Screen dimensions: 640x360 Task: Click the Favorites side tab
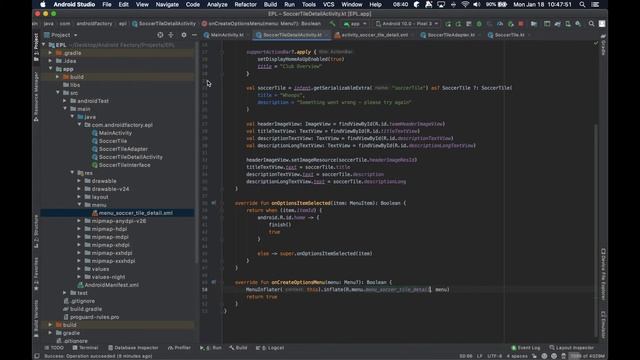click(36, 274)
